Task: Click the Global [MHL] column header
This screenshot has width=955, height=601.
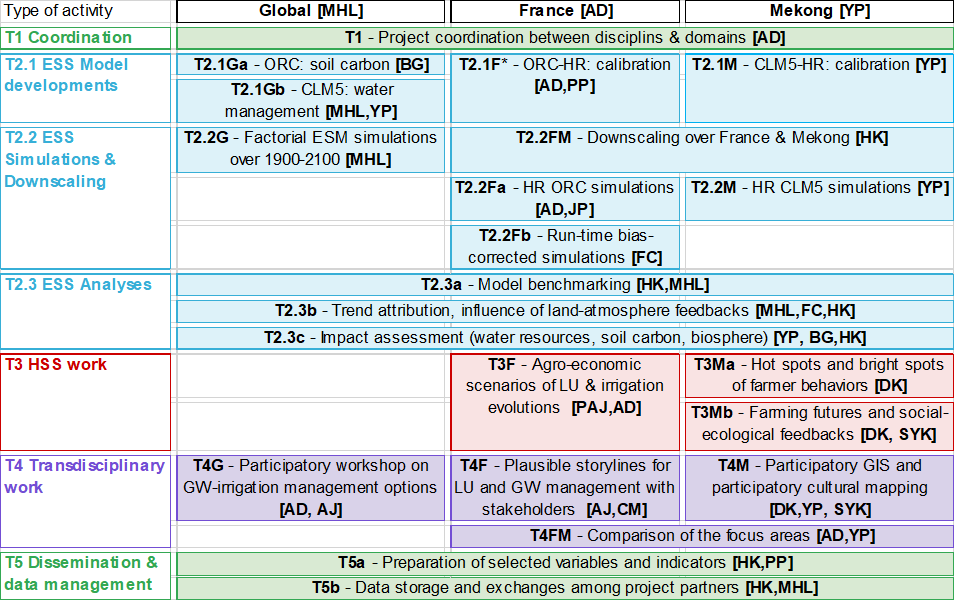Action: coord(310,12)
